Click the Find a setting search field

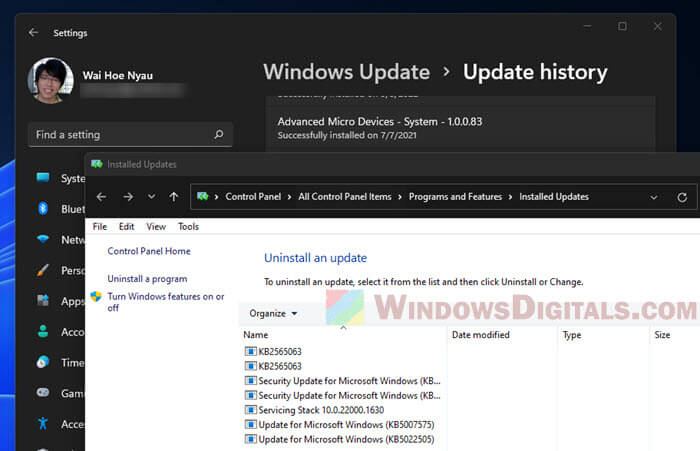pyautogui.click(x=130, y=134)
